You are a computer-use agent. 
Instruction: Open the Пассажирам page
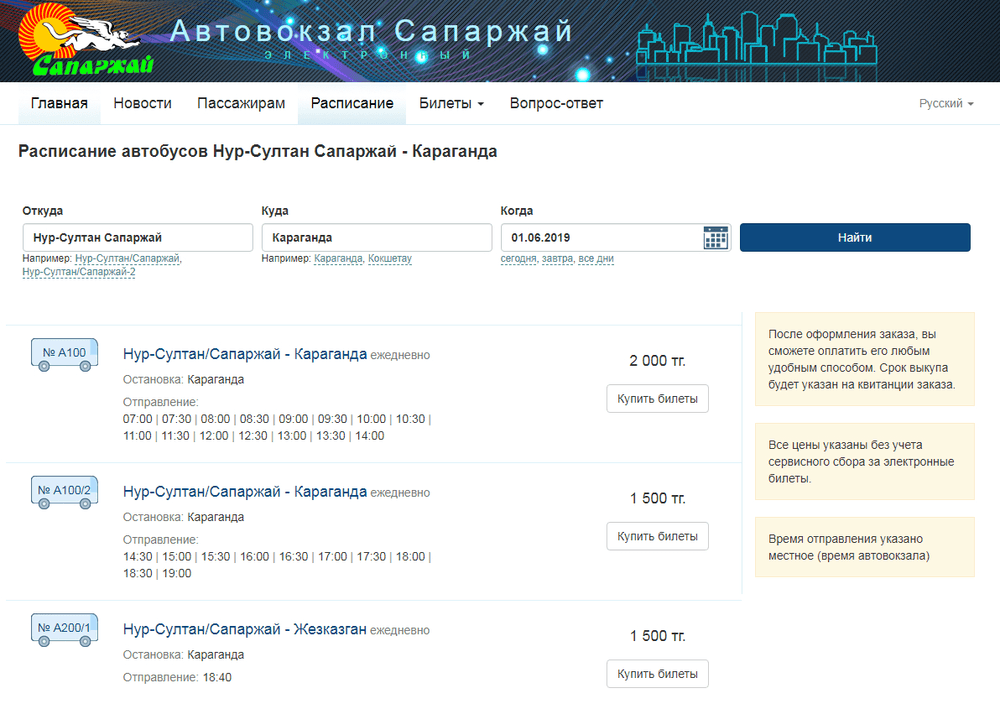tap(241, 103)
